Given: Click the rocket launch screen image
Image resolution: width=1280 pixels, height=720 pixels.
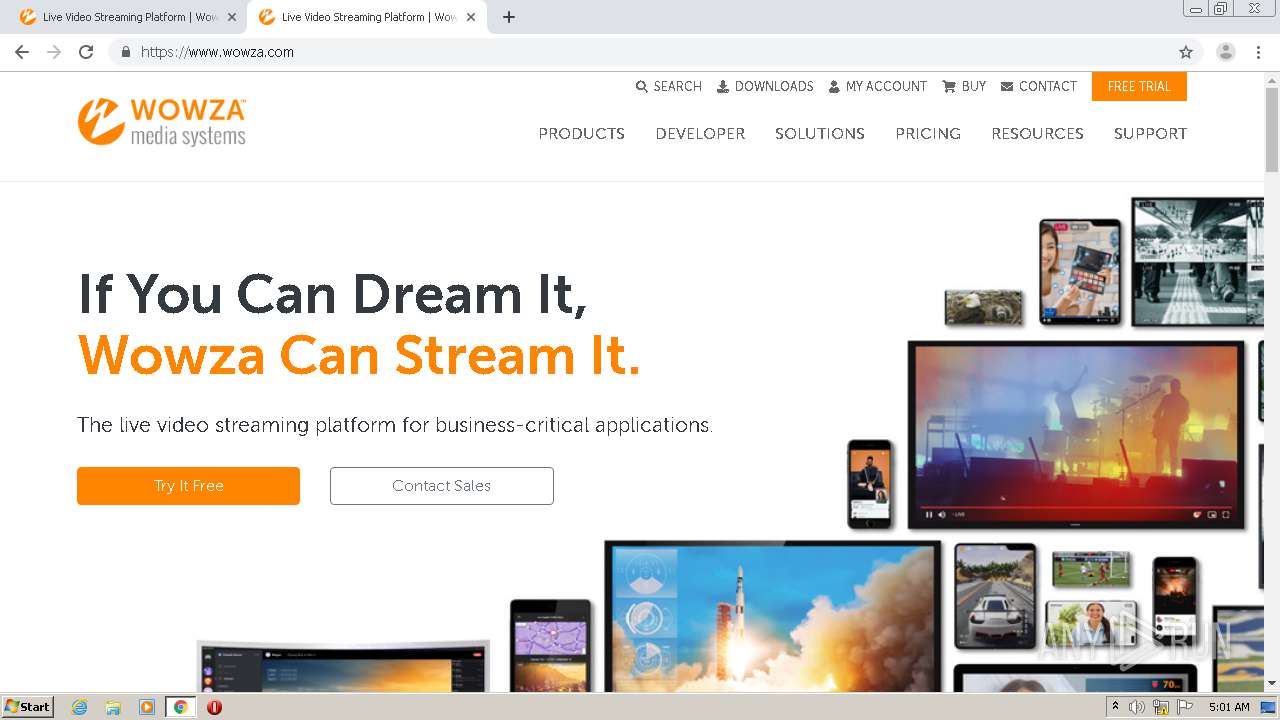Looking at the screenshot, I should (x=773, y=615).
